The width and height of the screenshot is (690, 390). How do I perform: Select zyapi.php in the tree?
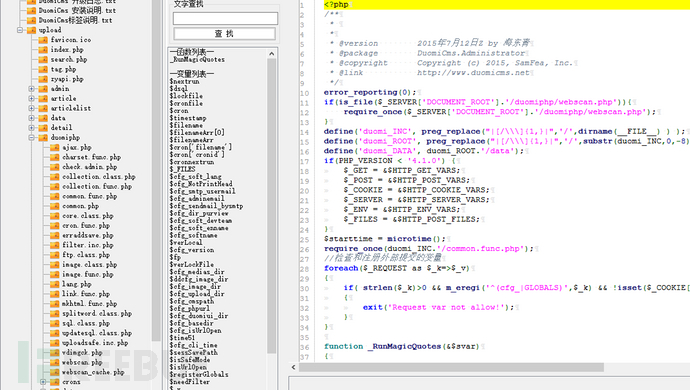pyautogui.click(x=66, y=79)
